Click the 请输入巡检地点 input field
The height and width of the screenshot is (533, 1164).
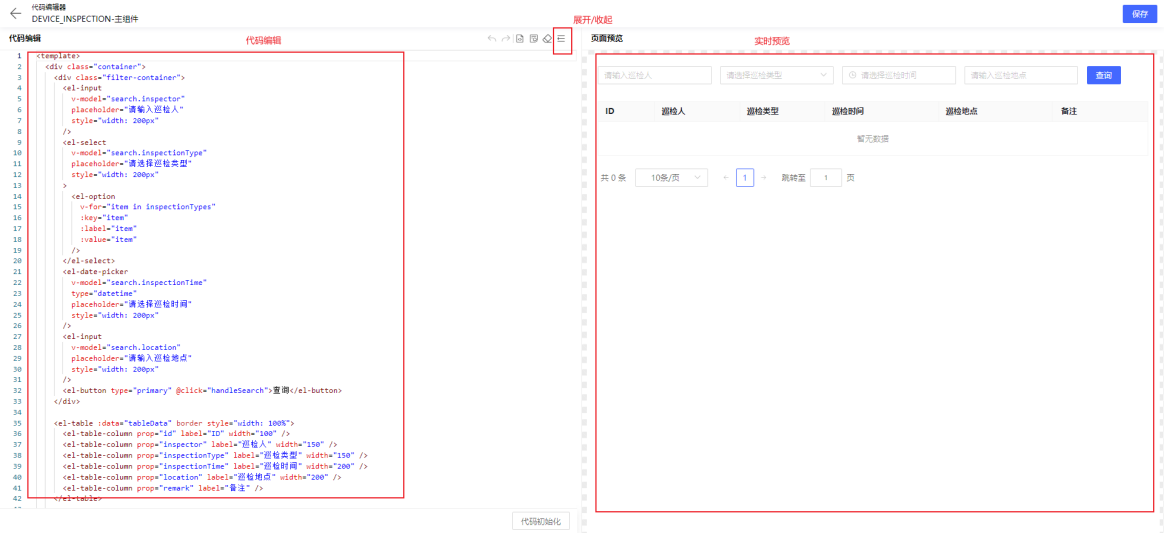coord(1021,75)
